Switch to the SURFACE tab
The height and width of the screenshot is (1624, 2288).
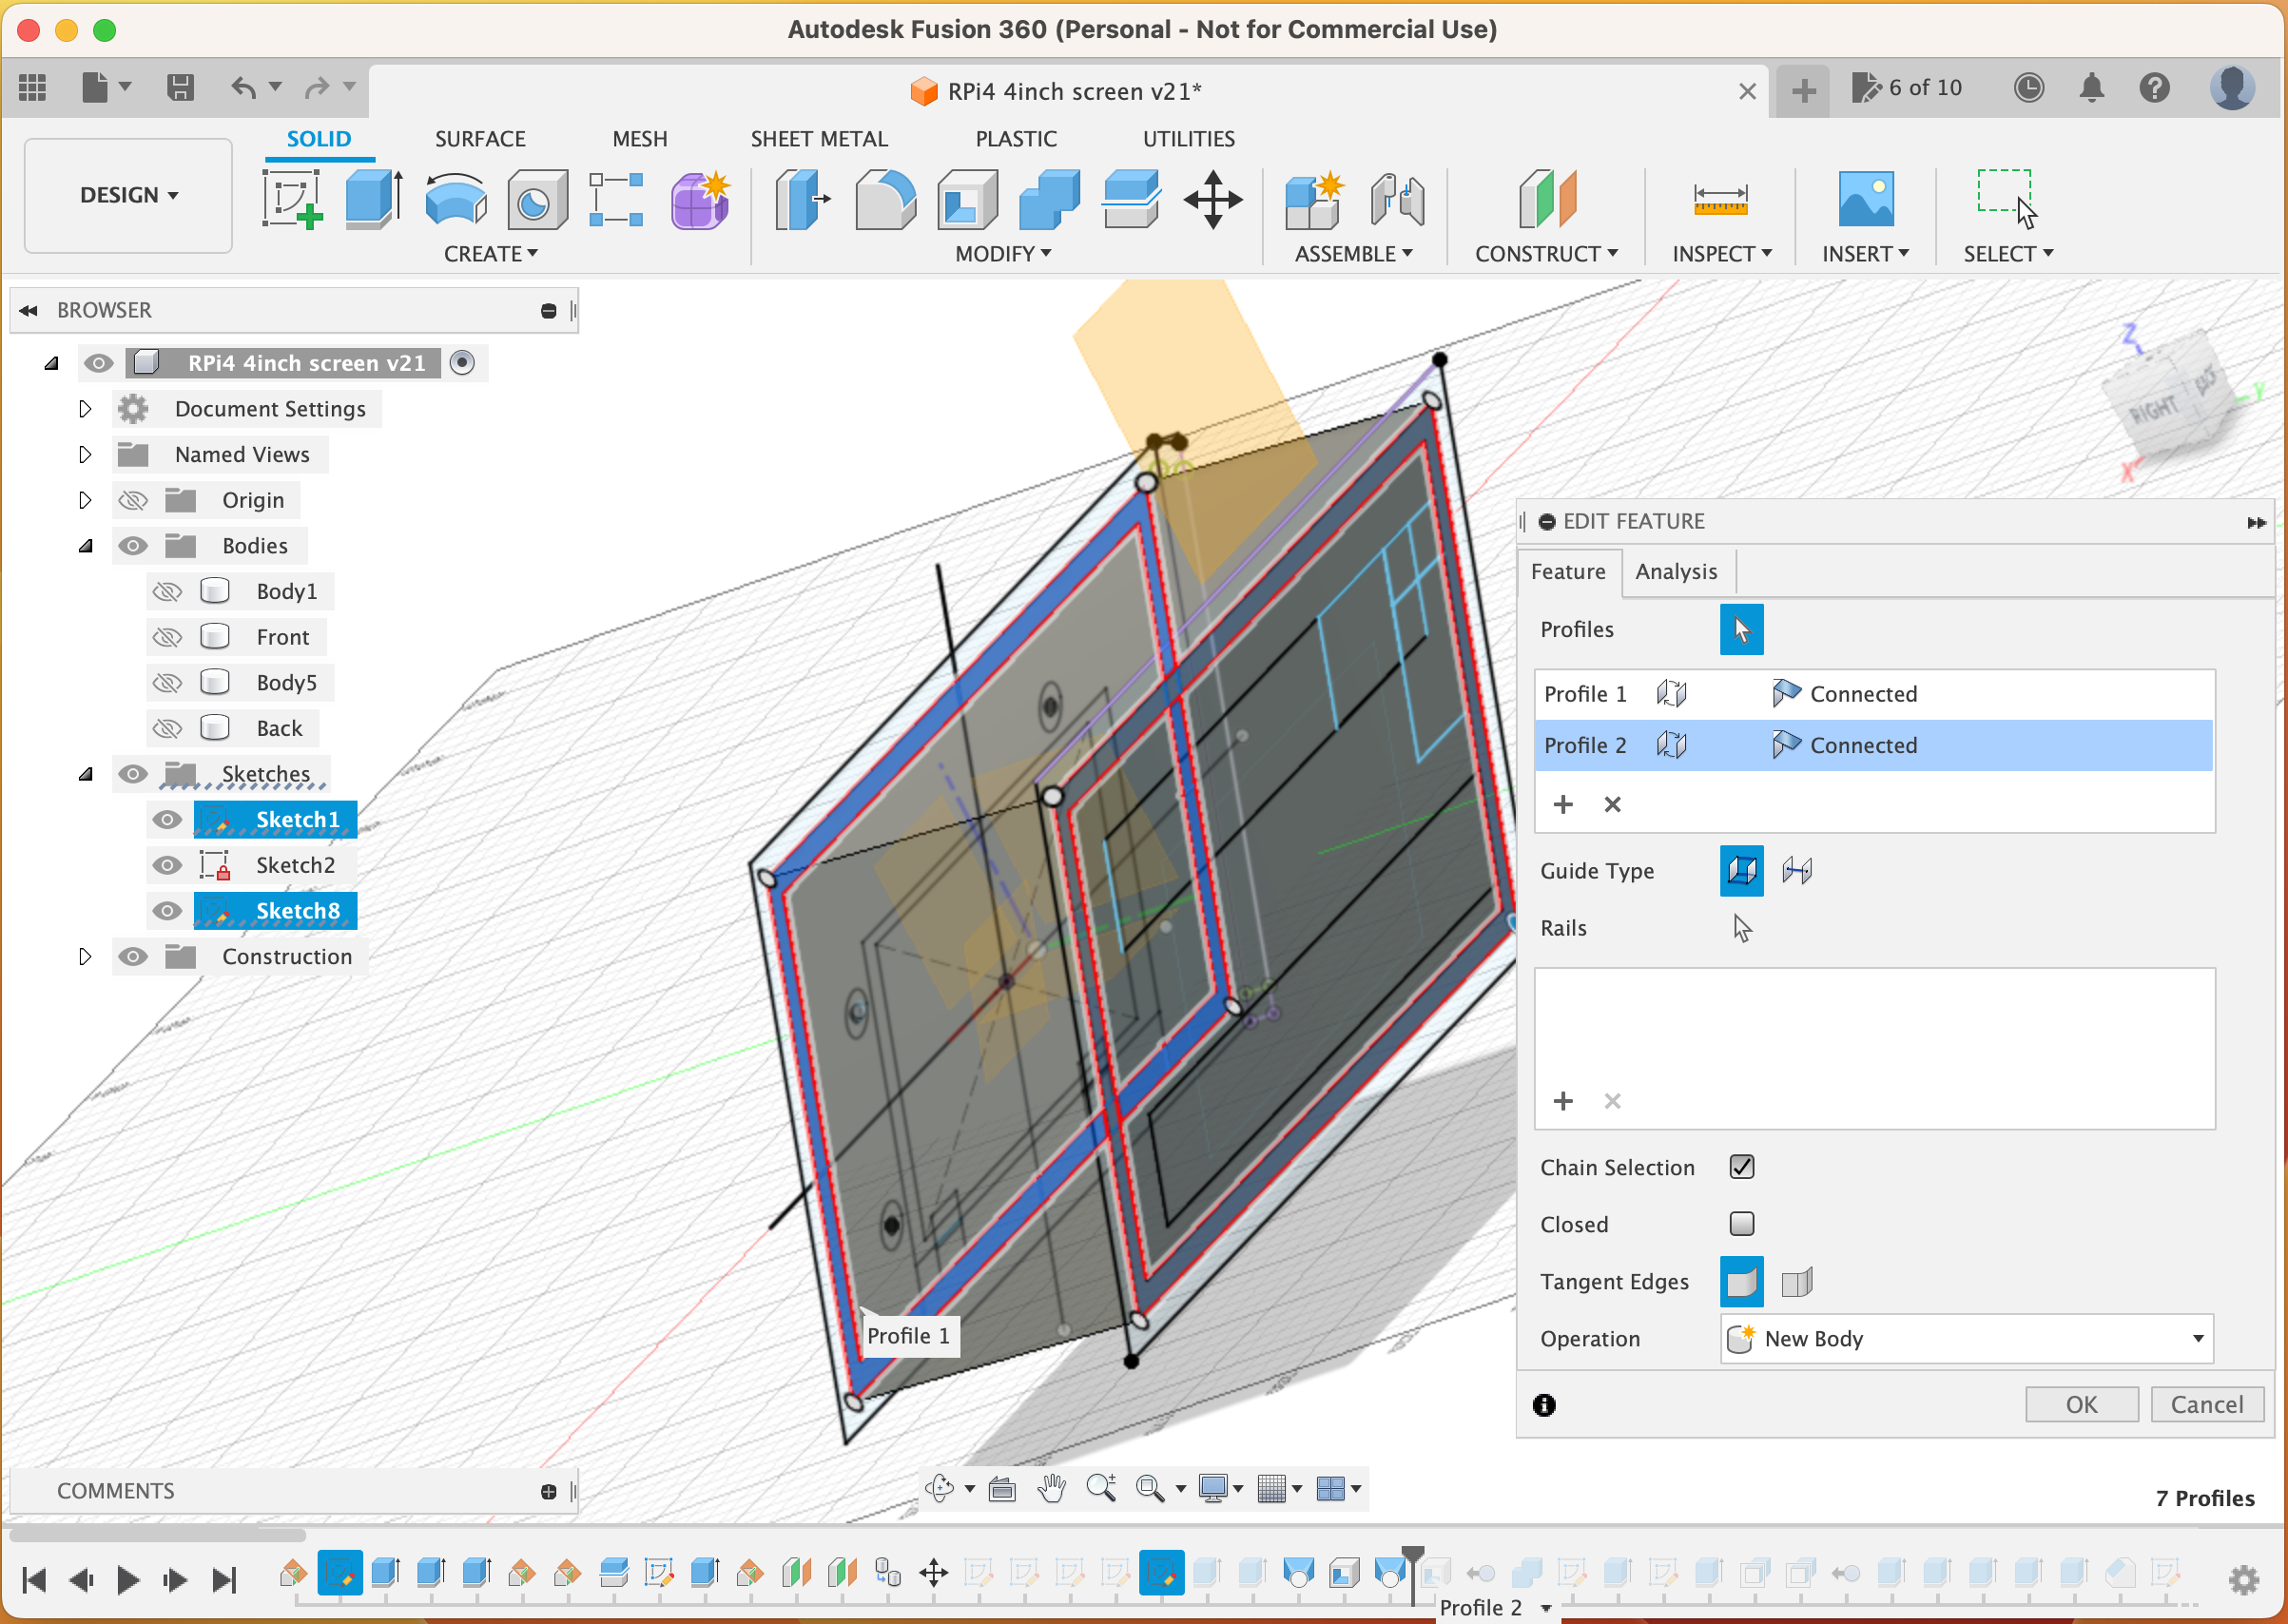pos(480,139)
